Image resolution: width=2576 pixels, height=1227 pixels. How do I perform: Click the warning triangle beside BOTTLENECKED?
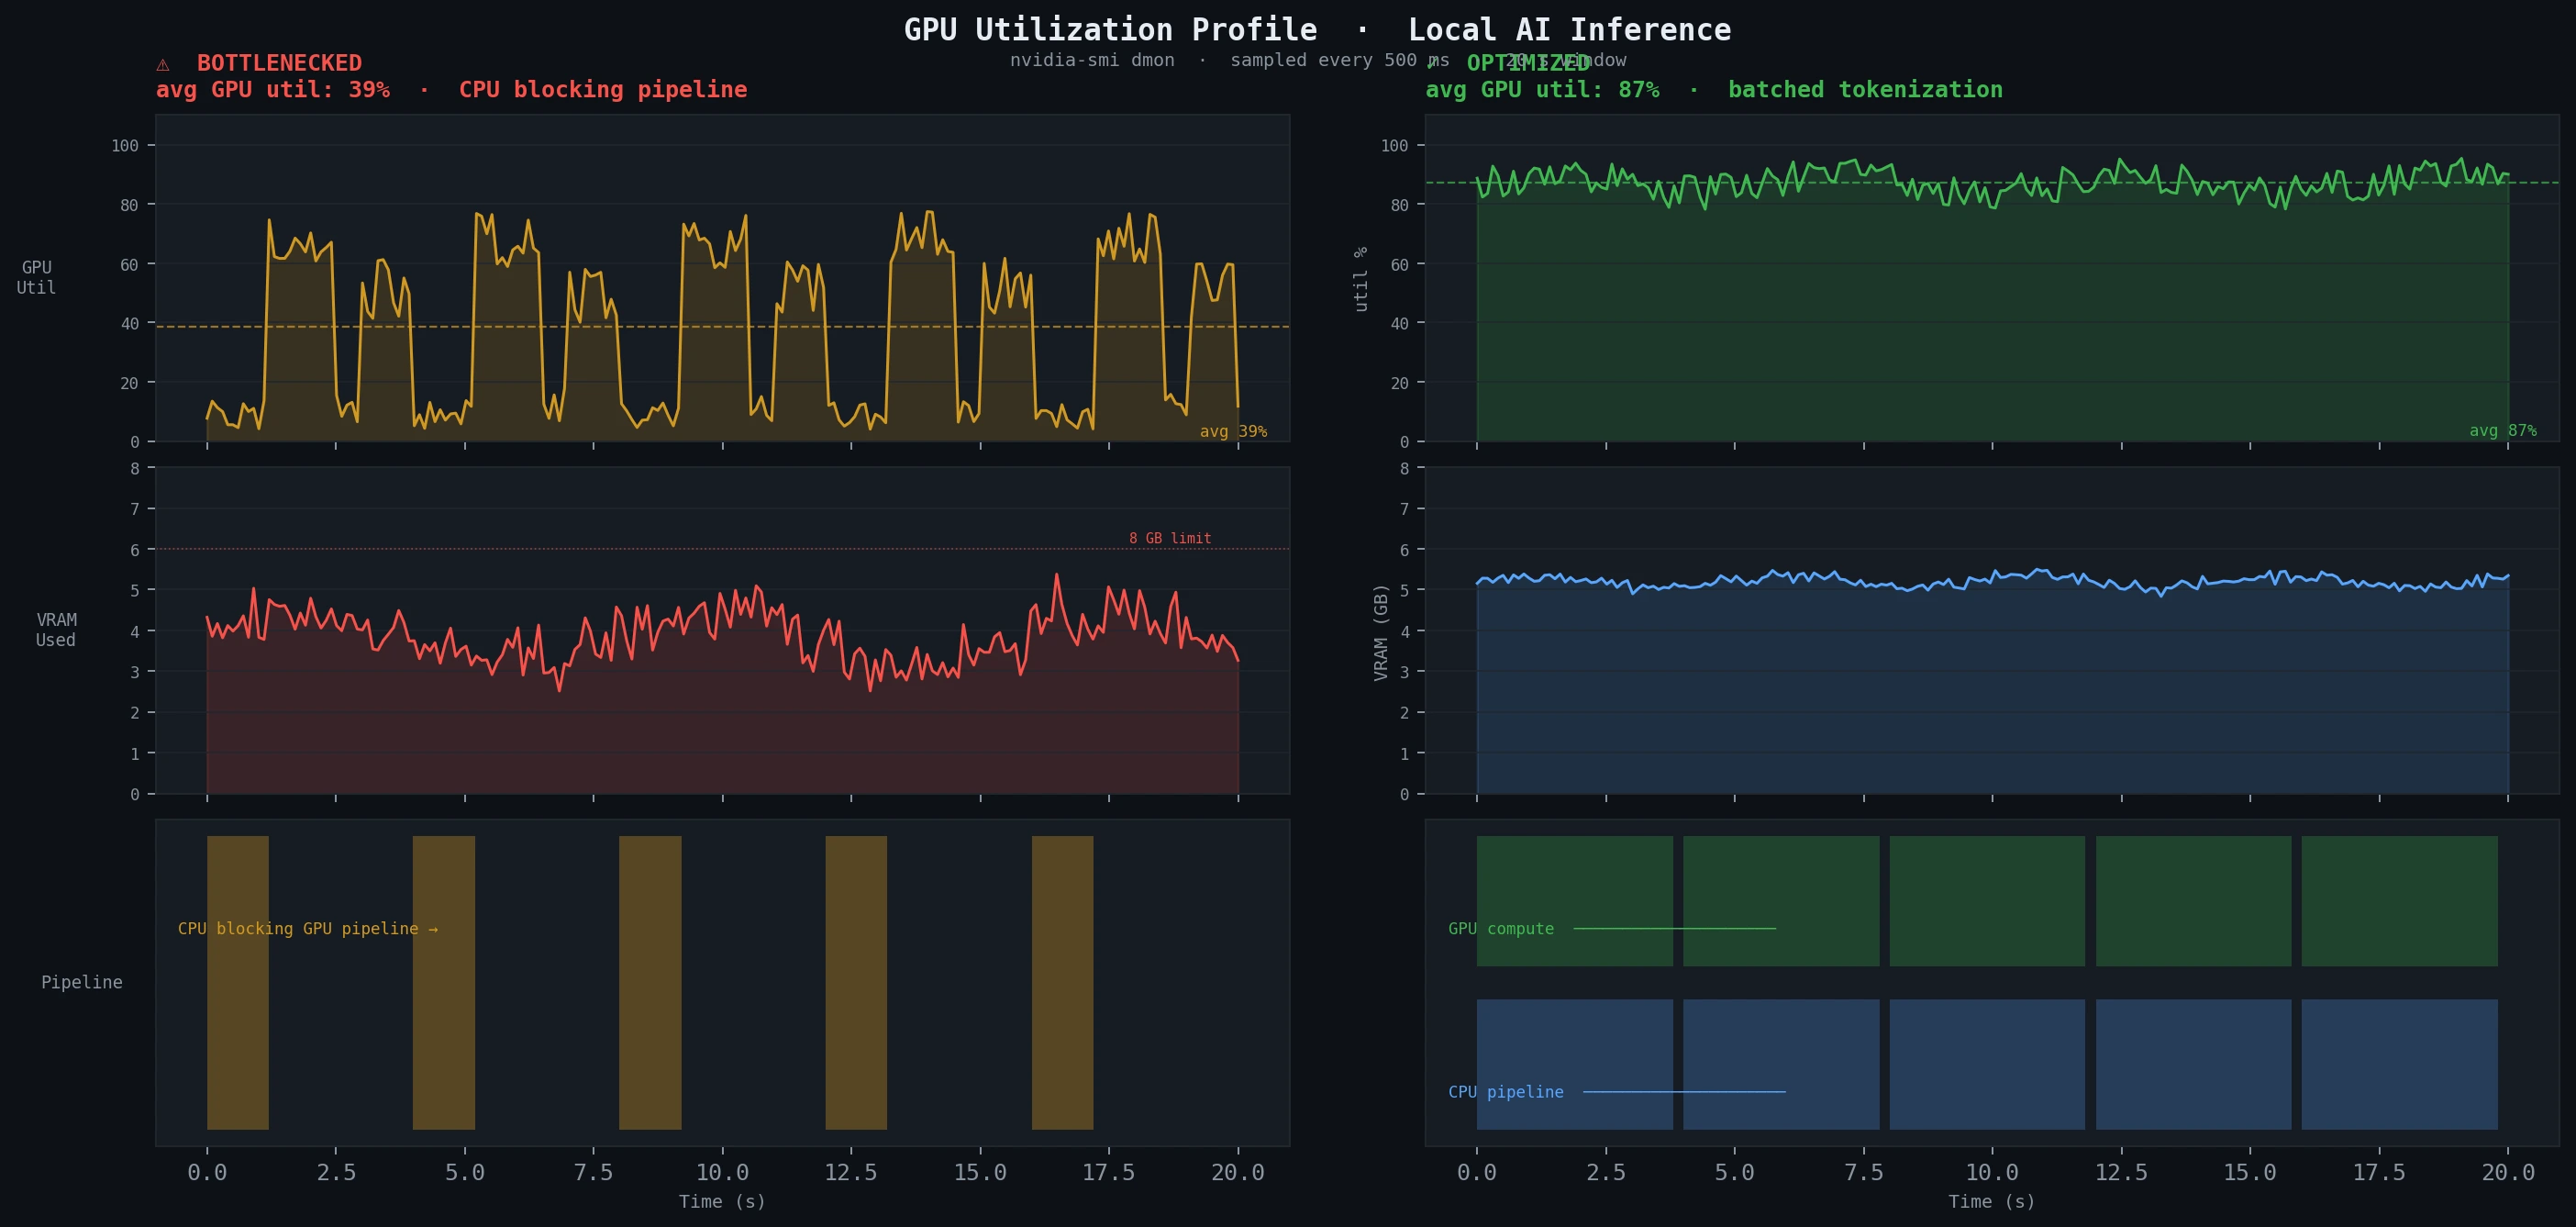pos(163,63)
